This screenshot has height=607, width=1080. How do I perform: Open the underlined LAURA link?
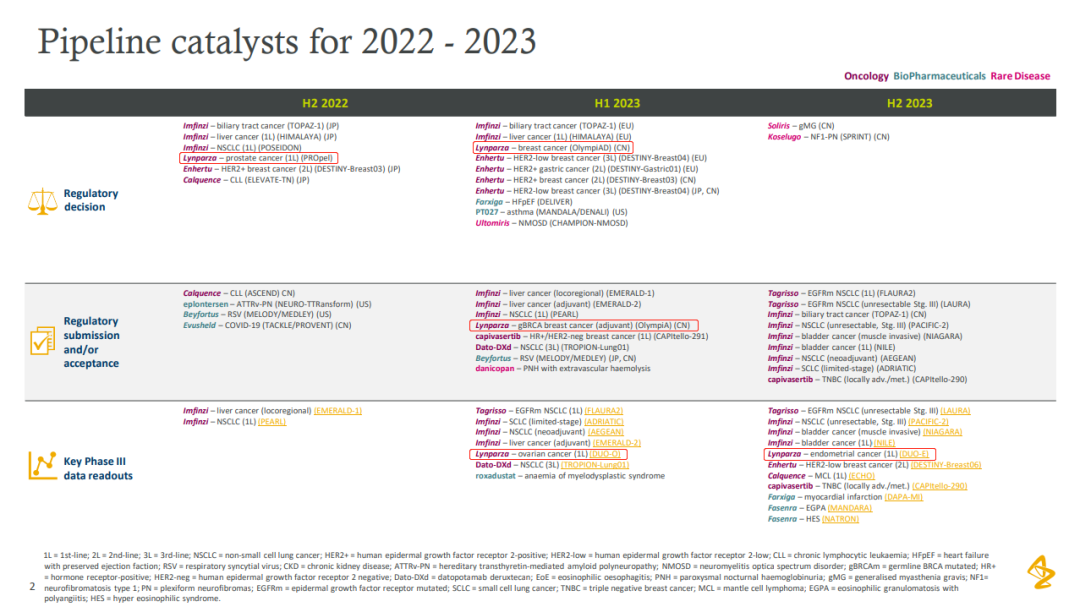point(955,411)
